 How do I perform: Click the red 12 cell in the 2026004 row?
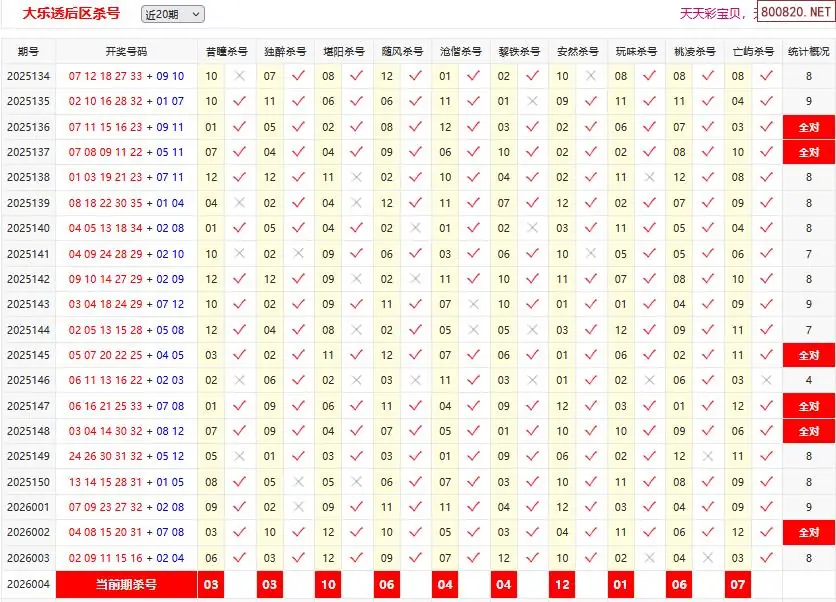pyautogui.click(x=562, y=584)
